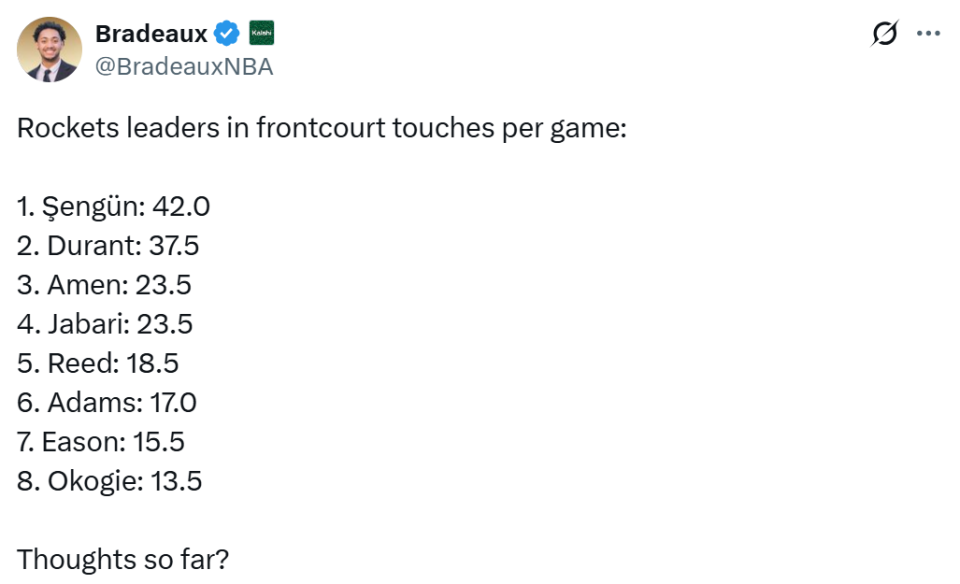960x584 pixels.
Task: Click the 'Şengün: 42.0' list entry
Action: 114,207
